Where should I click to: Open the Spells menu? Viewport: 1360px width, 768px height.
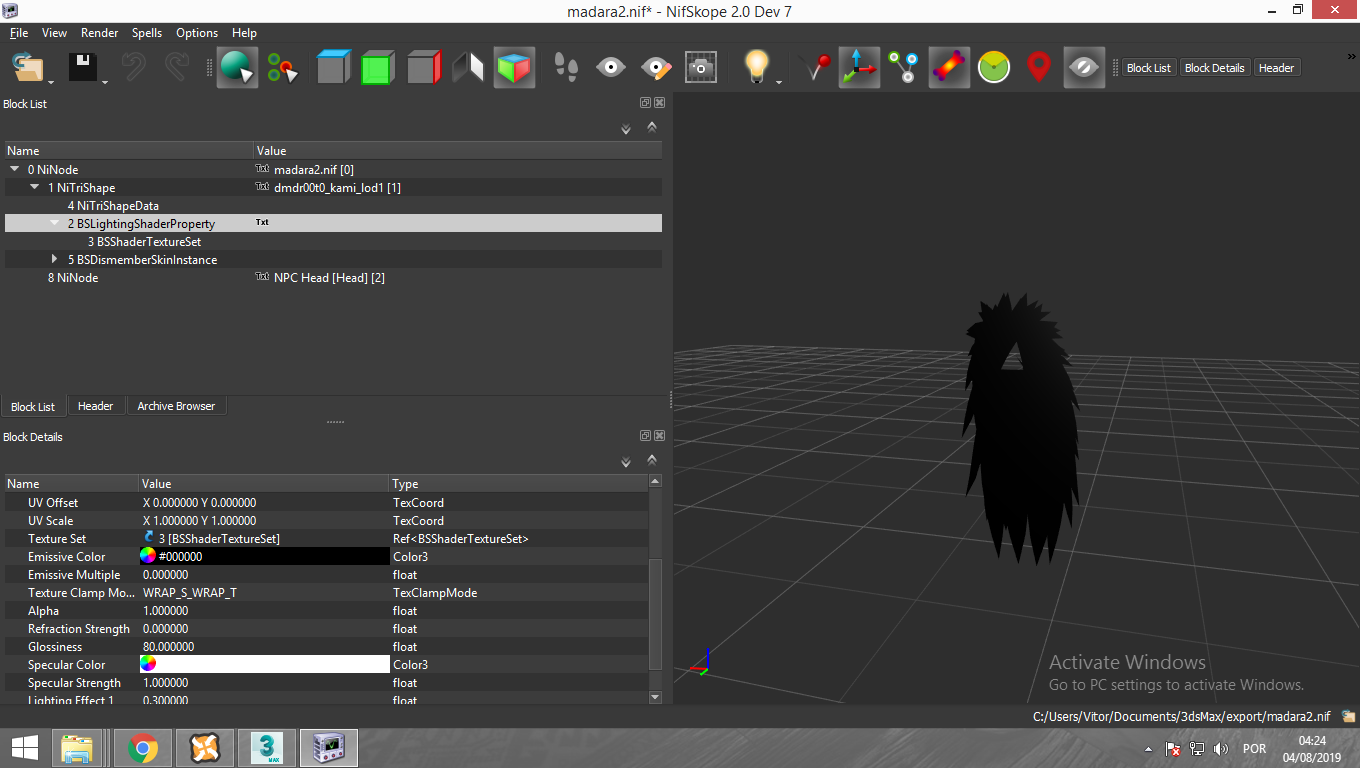(147, 33)
